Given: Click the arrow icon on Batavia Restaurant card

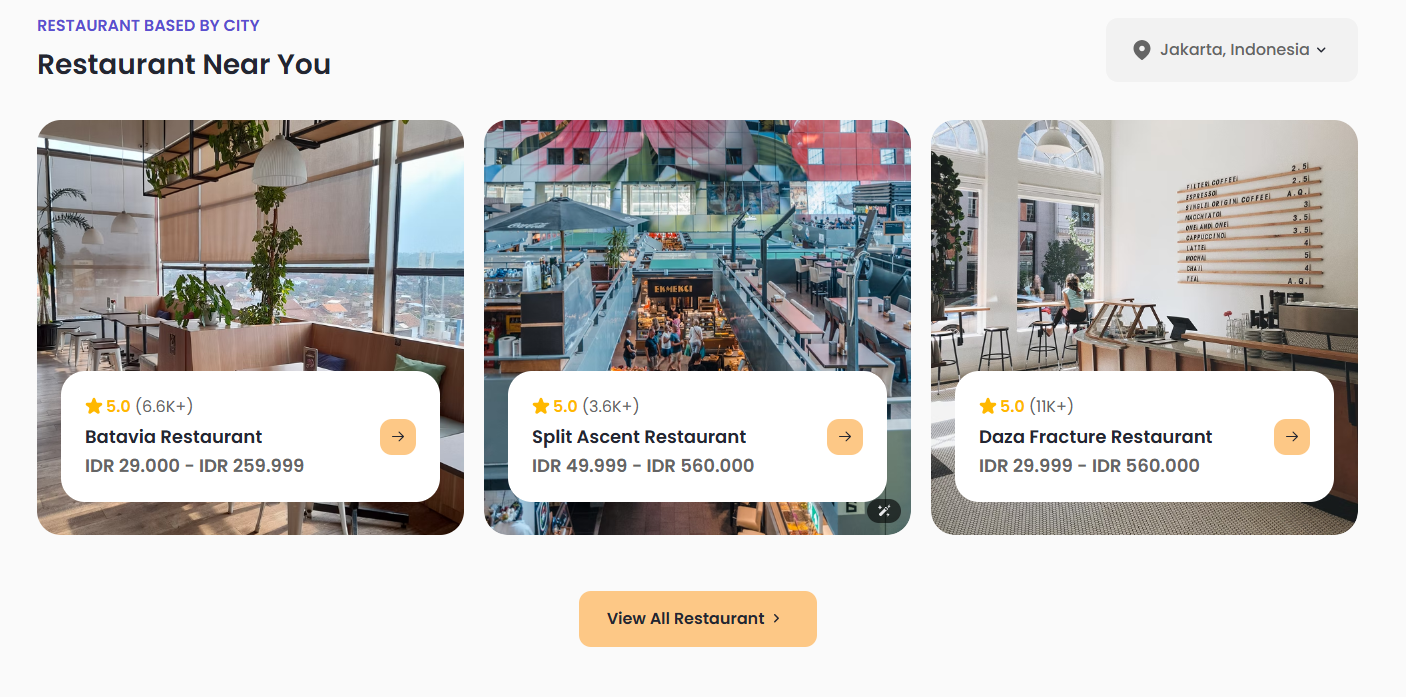Looking at the screenshot, I should (398, 437).
